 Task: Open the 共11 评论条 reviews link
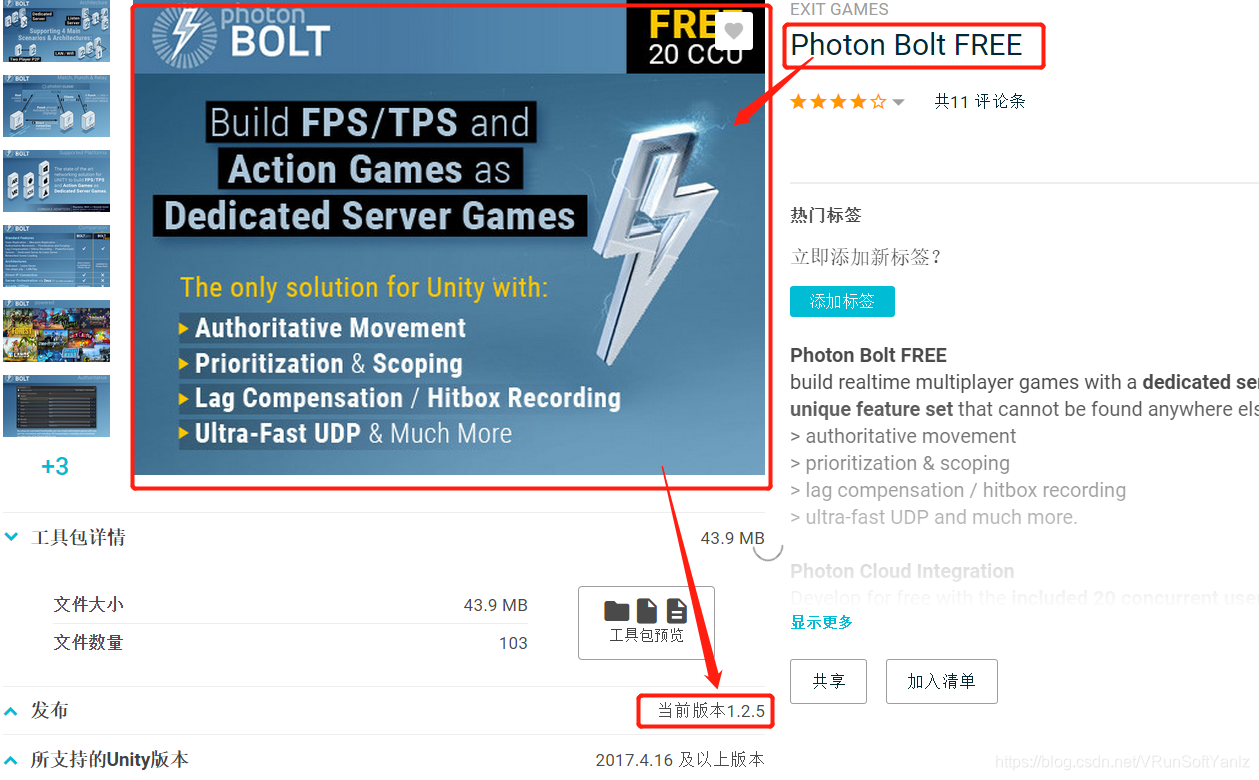coord(979,101)
